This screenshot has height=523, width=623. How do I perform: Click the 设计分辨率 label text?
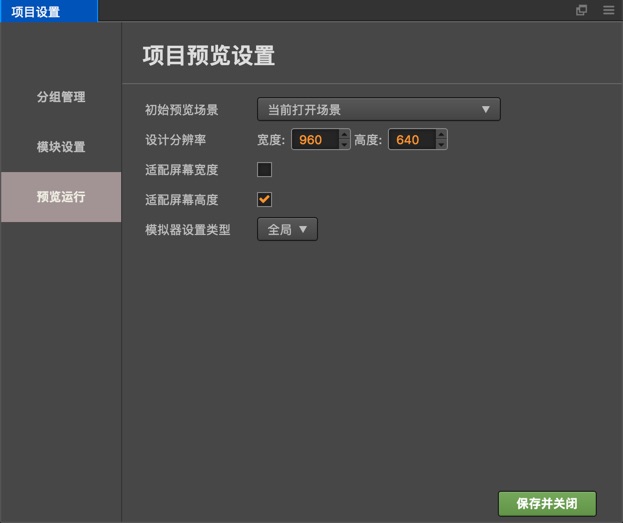[x=175, y=140]
